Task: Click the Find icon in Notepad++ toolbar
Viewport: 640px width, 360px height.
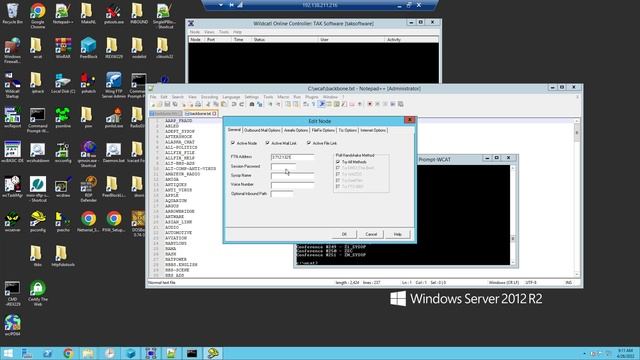Action: (252, 104)
